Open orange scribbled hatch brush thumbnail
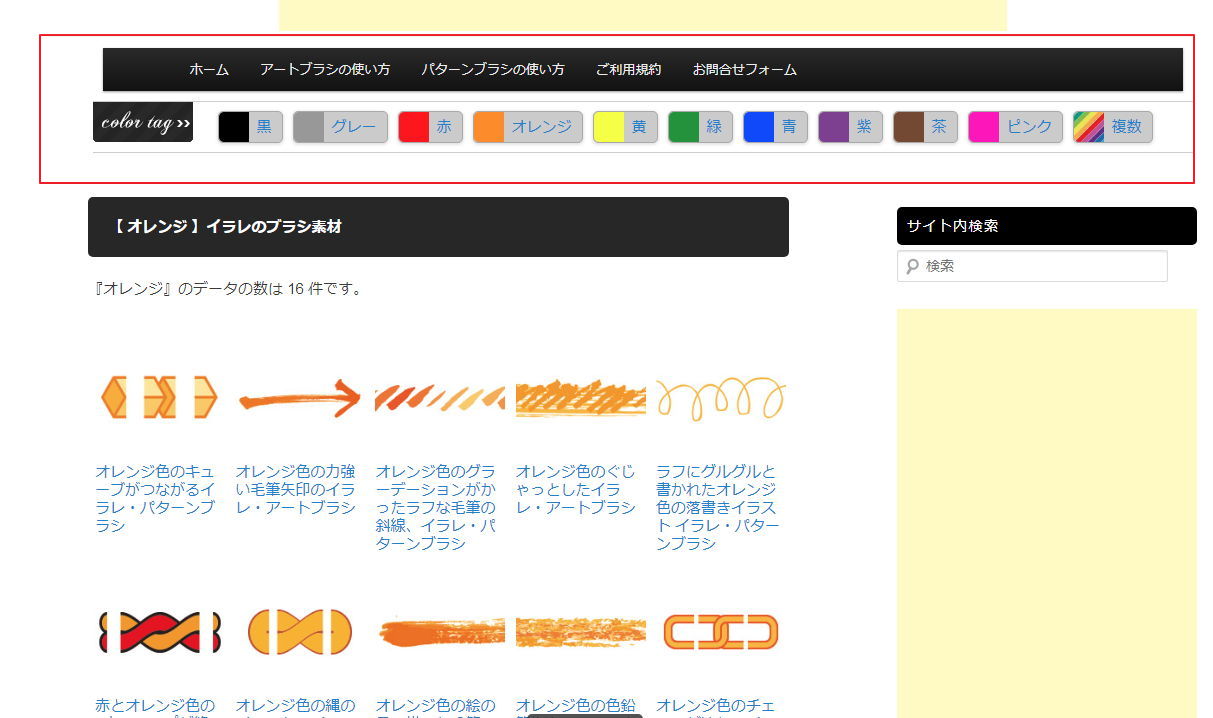 (x=581, y=398)
